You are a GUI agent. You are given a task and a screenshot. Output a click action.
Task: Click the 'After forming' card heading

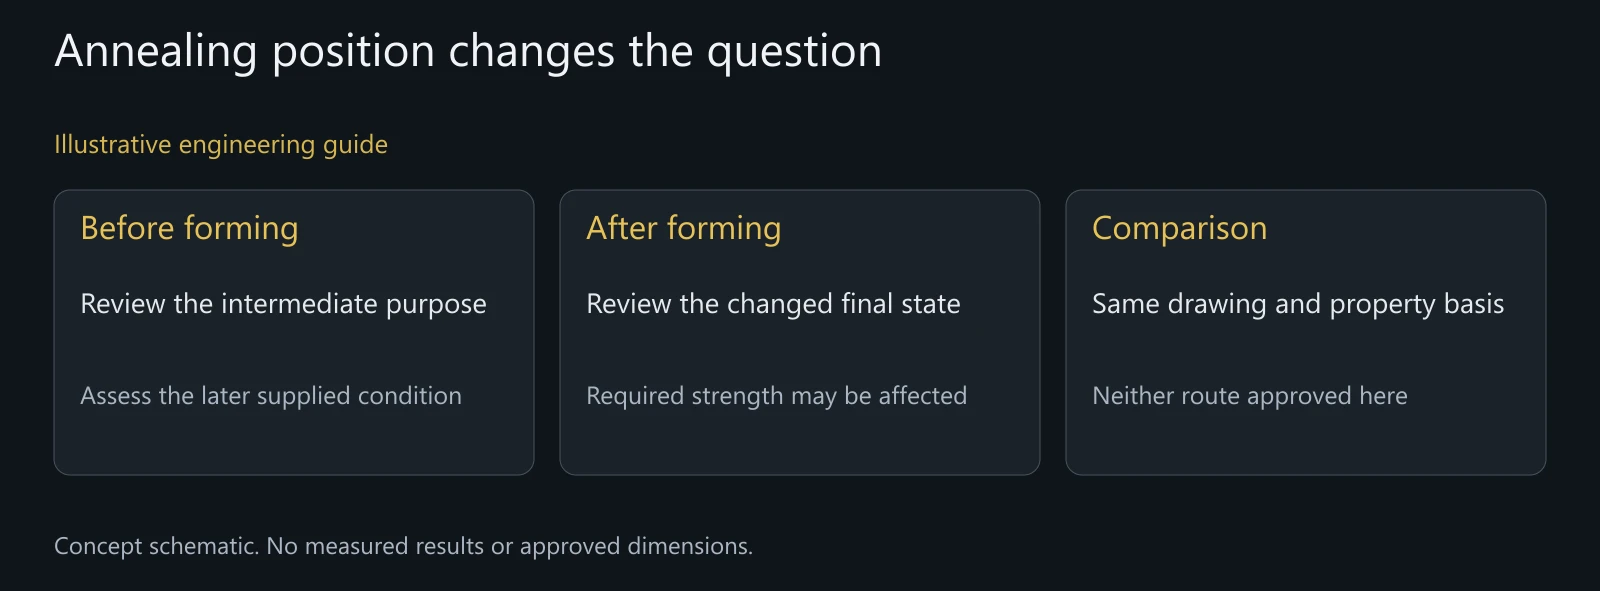point(684,228)
